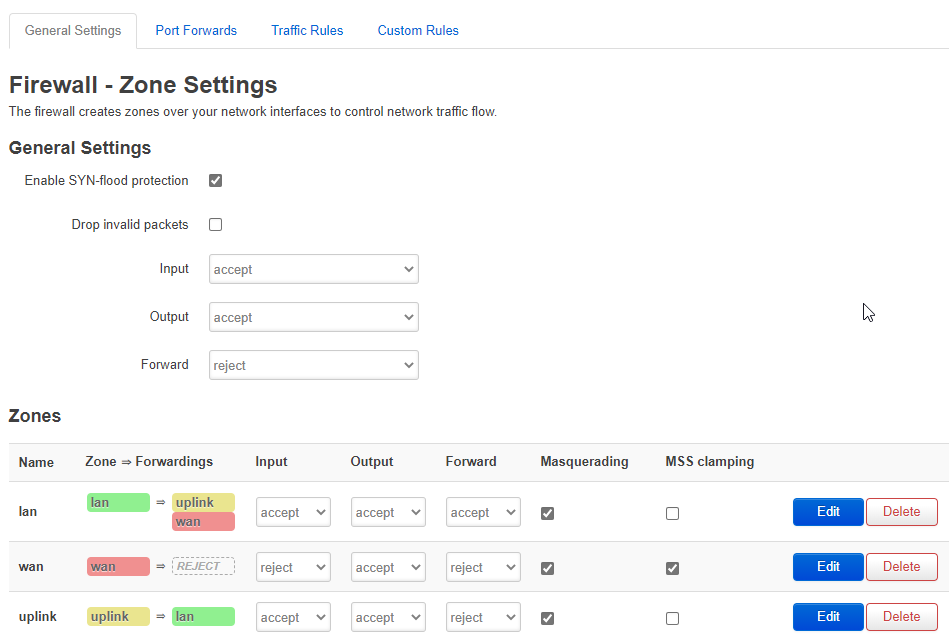Screen dimensions: 952x644
Task: Disable SYN-flood protection checkbox
Action: (x=215, y=181)
